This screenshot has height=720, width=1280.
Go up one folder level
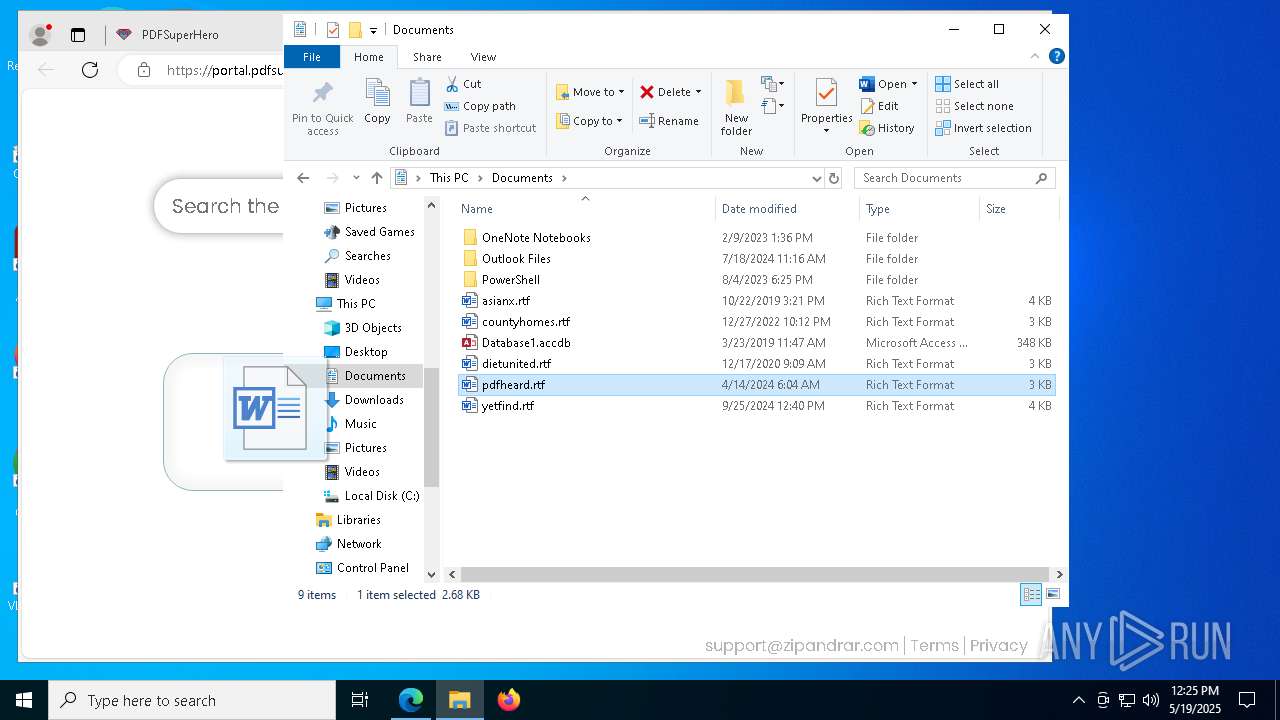pos(377,178)
